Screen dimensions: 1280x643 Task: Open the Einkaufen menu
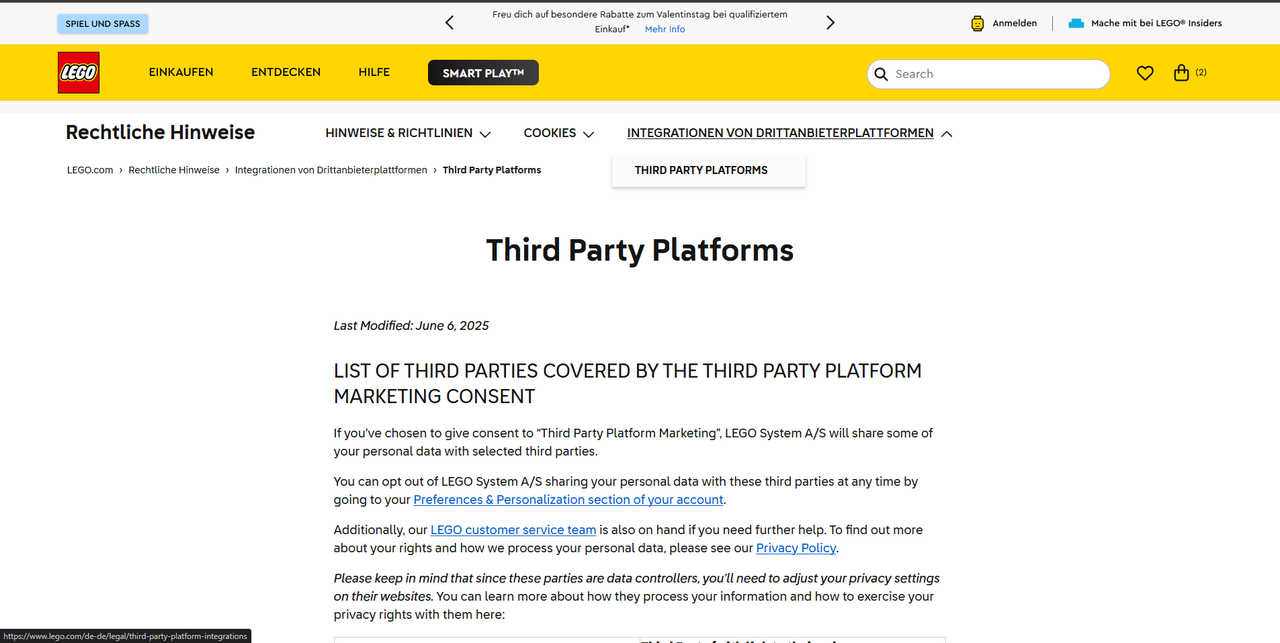pyautogui.click(x=181, y=72)
